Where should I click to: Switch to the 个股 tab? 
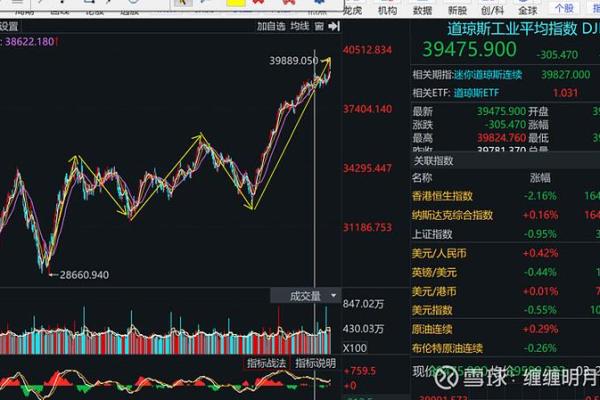(564, 8)
